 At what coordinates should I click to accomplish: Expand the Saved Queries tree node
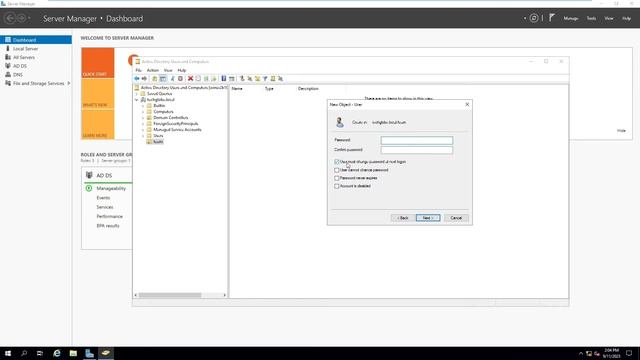137,94
